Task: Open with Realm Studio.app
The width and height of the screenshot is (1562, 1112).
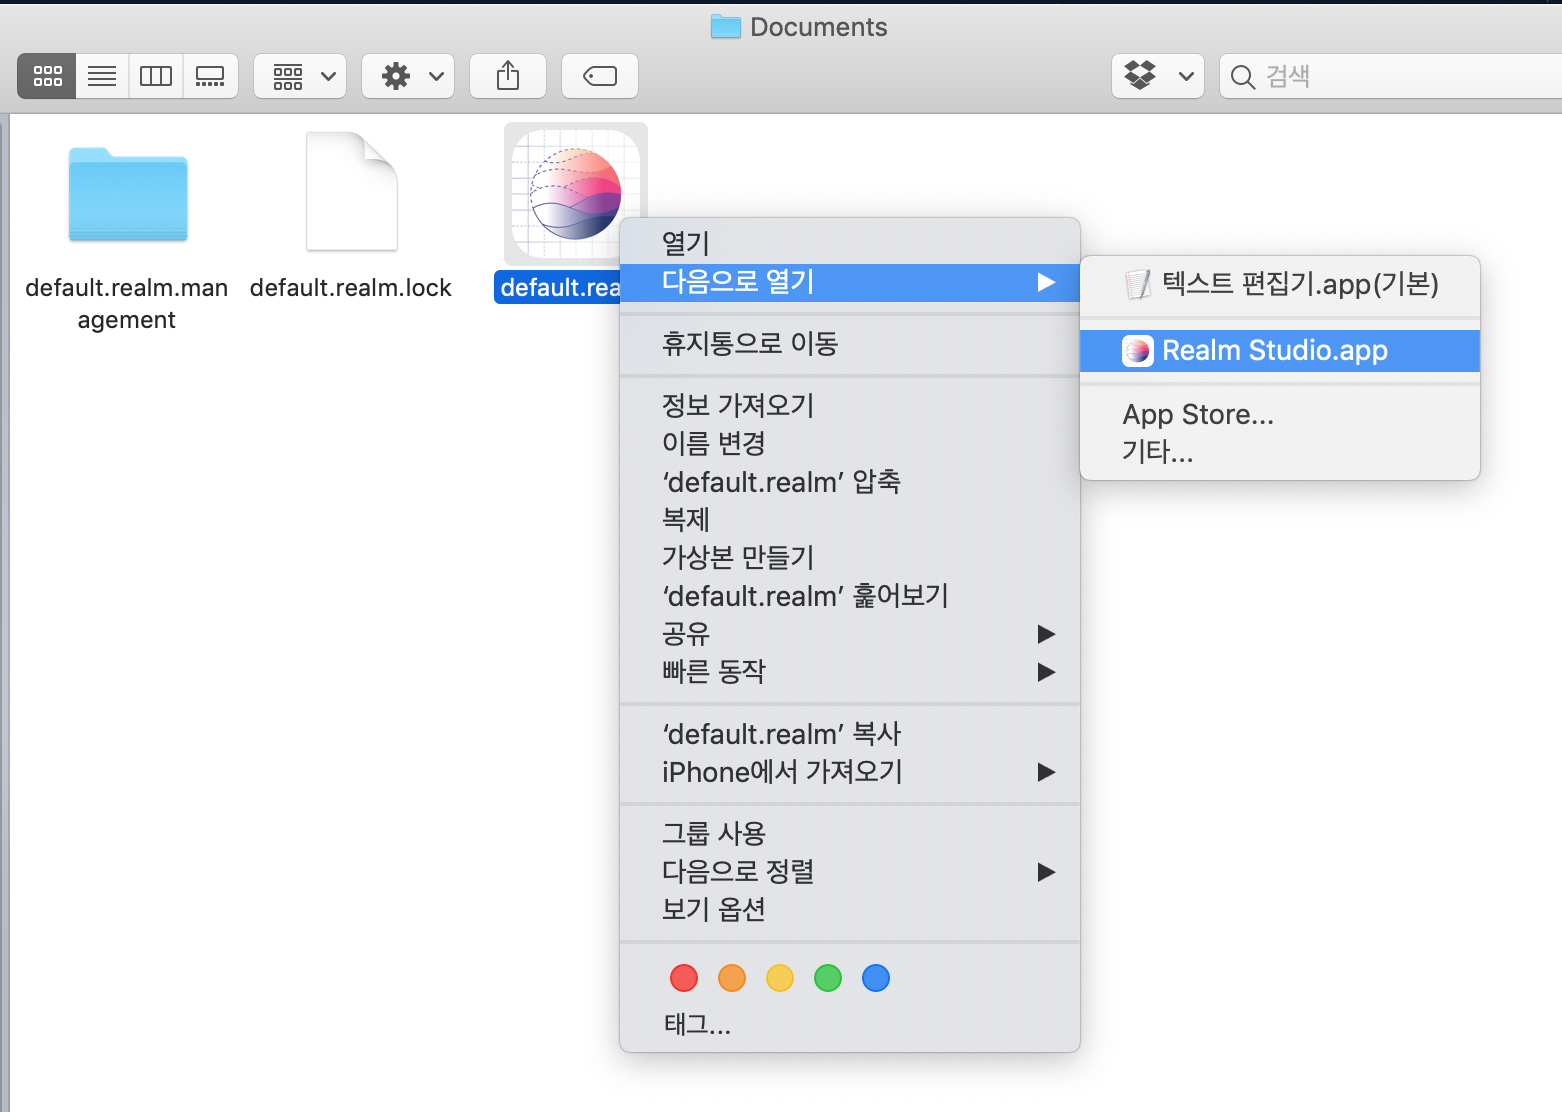Action: point(1280,351)
